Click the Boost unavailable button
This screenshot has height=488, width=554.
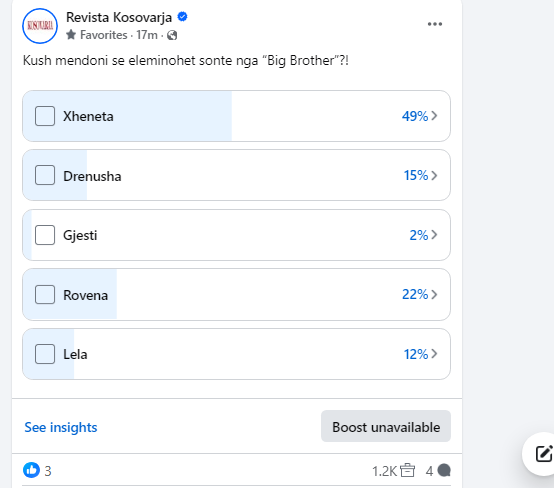[386, 426]
